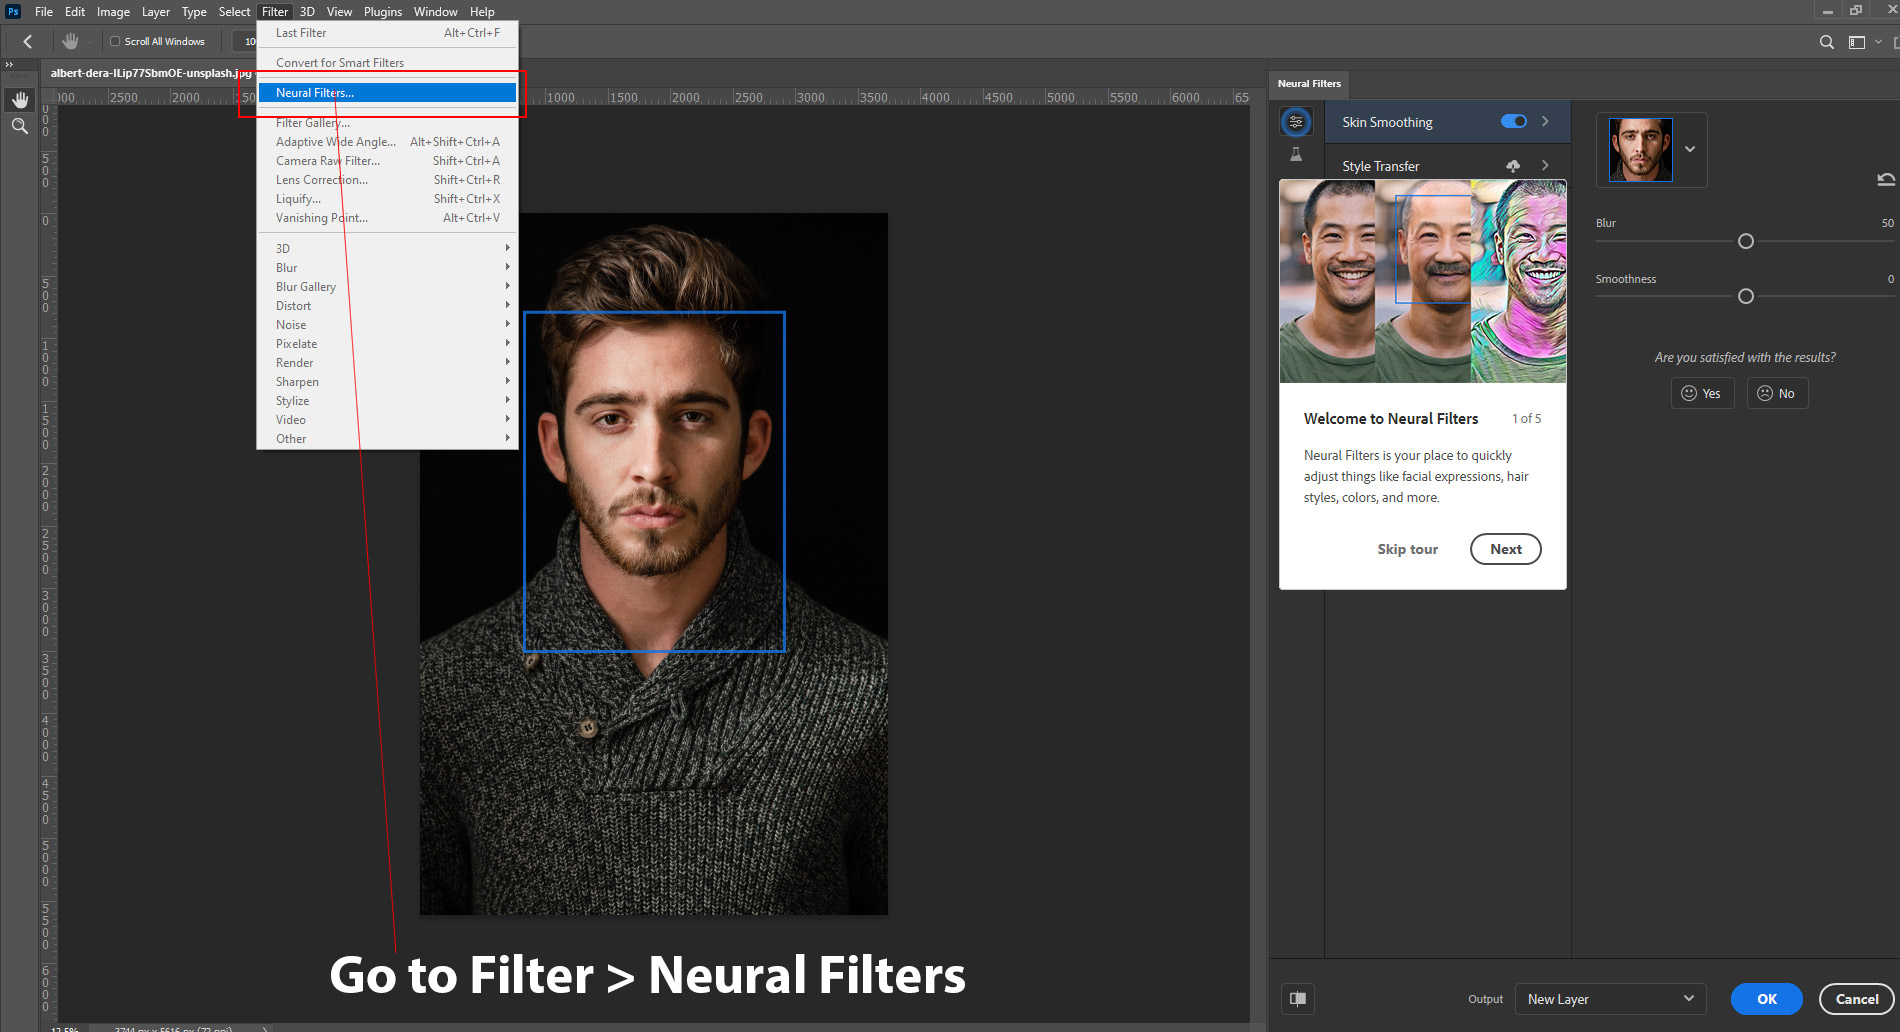This screenshot has height=1032, width=1900.
Task: Download the Style Transfer filter cloud icon
Action: 1513,166
